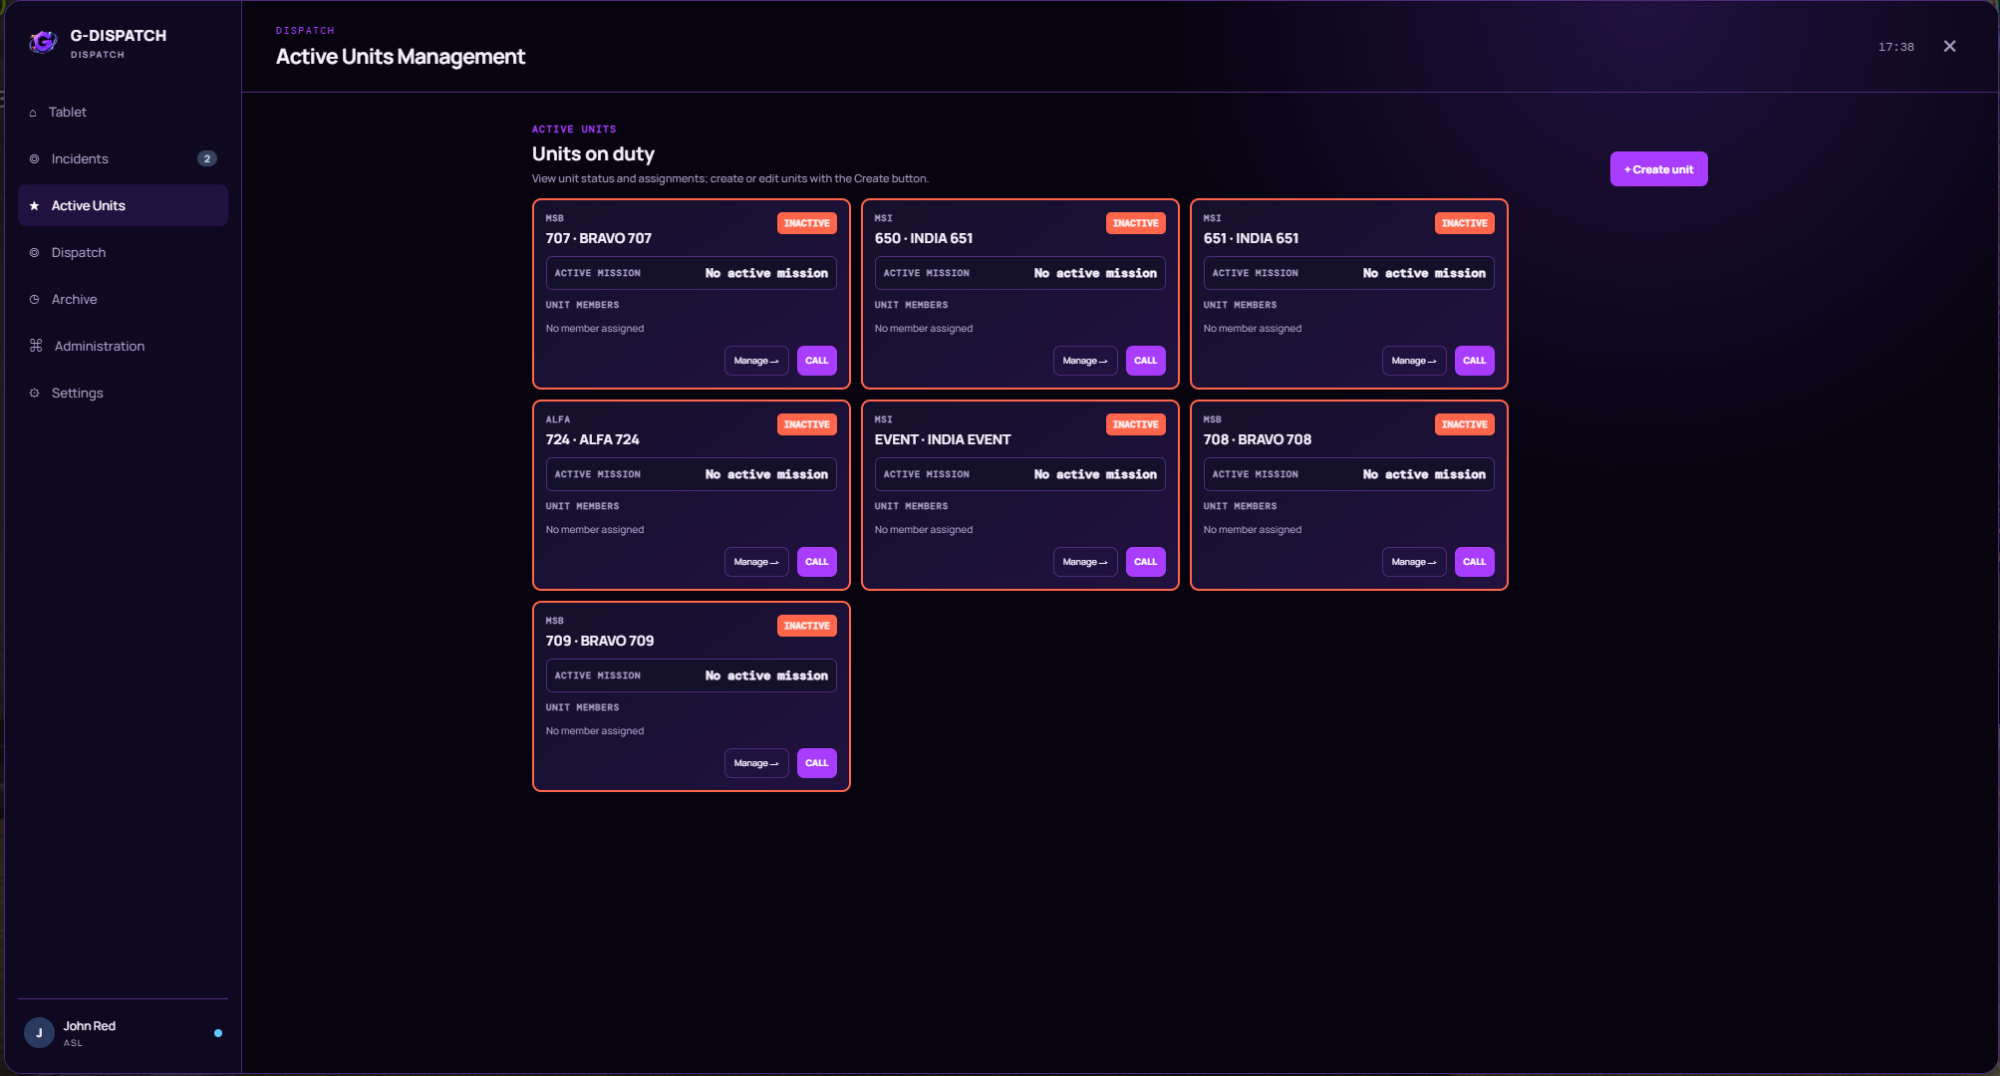Click the Tablet home icon in sidebar
The width and height of the screenshot is (2000, 1076).
pos(33,113)
